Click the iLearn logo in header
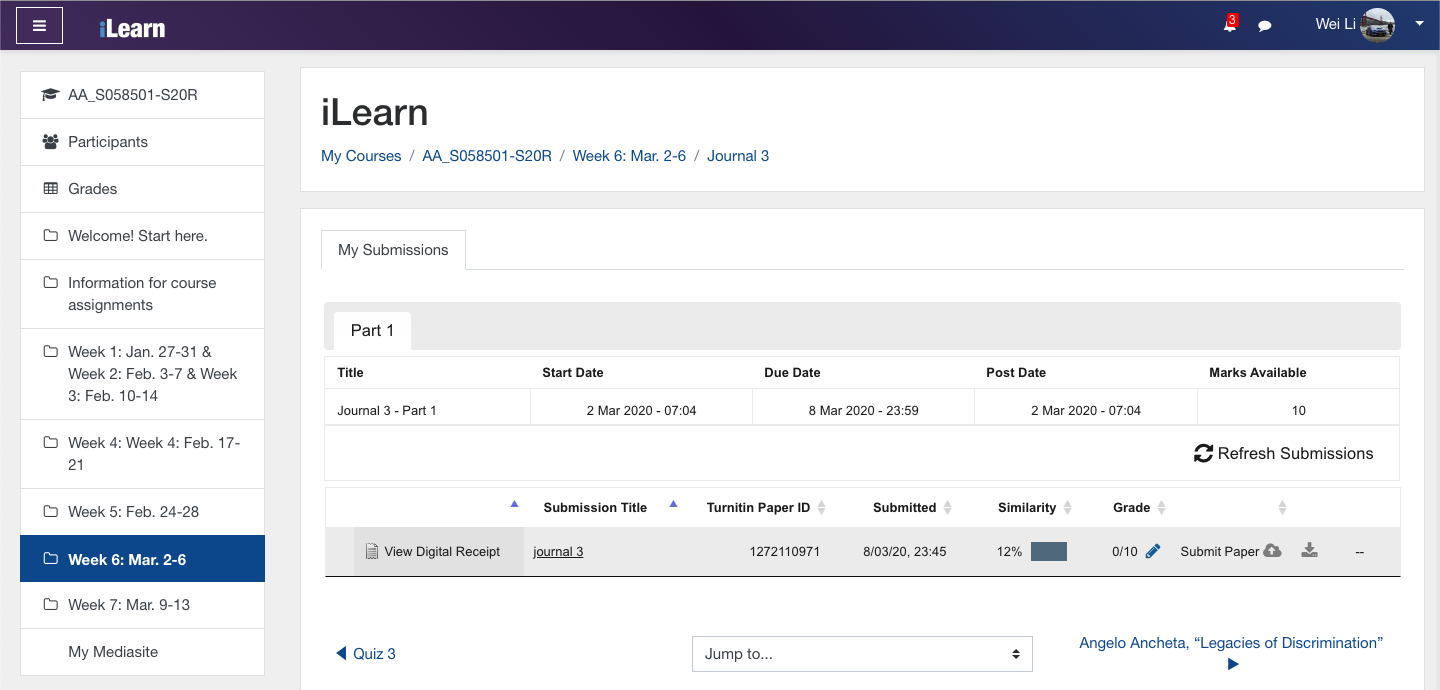1440x690 pixels. pos(132,28)
